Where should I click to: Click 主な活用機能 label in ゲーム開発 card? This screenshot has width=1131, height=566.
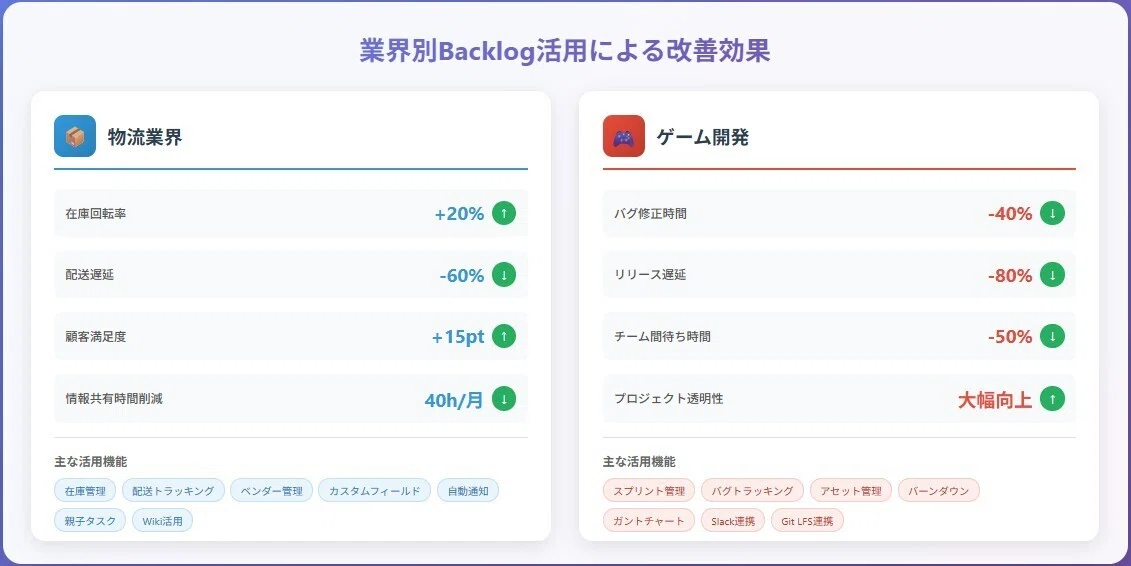pos(639,461)
